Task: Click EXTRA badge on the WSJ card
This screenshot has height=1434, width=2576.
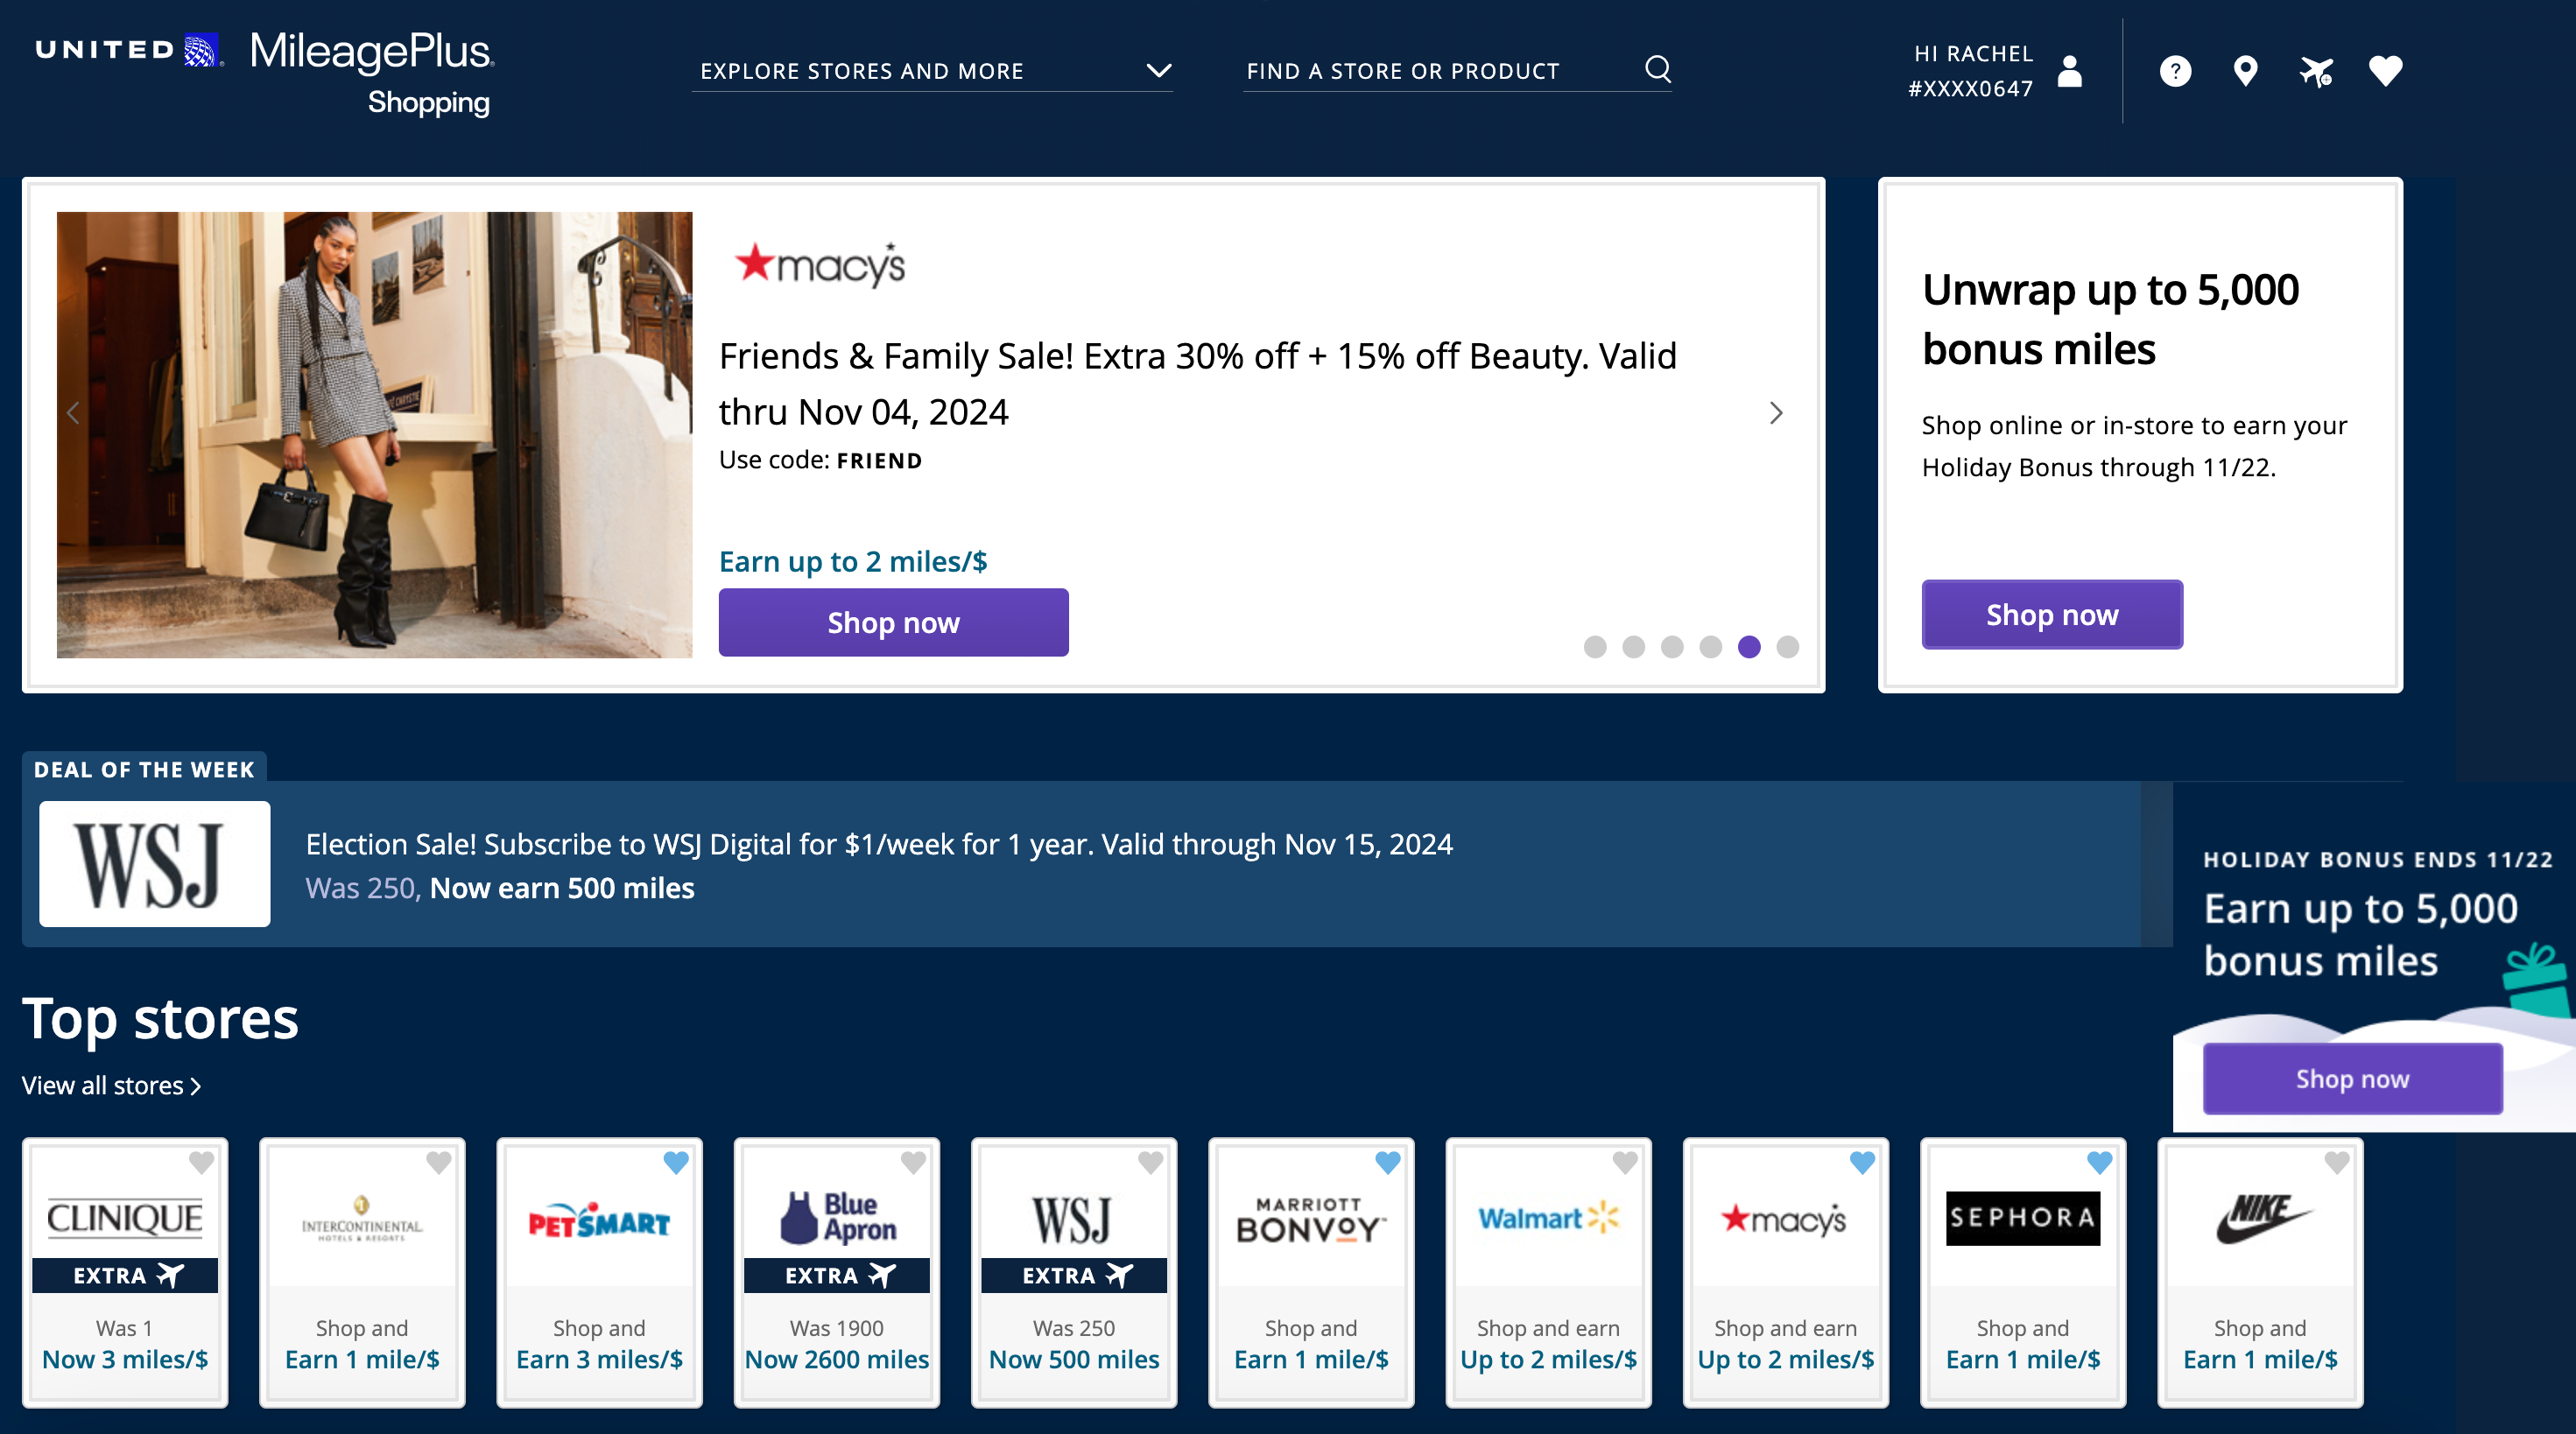Action: (x=1074, y=1275)
